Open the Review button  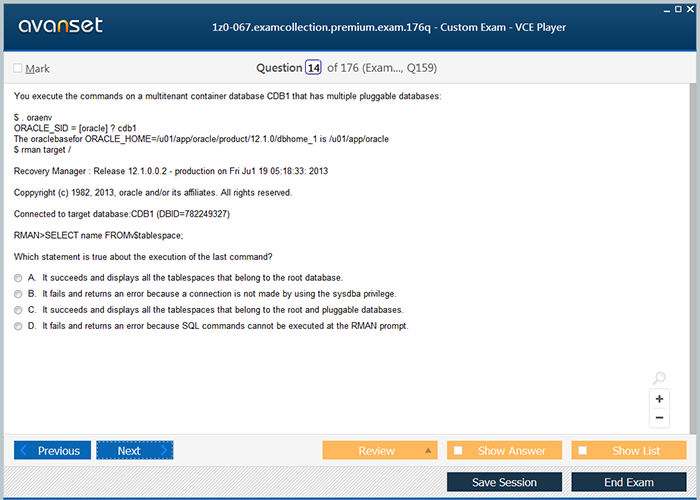380,450
